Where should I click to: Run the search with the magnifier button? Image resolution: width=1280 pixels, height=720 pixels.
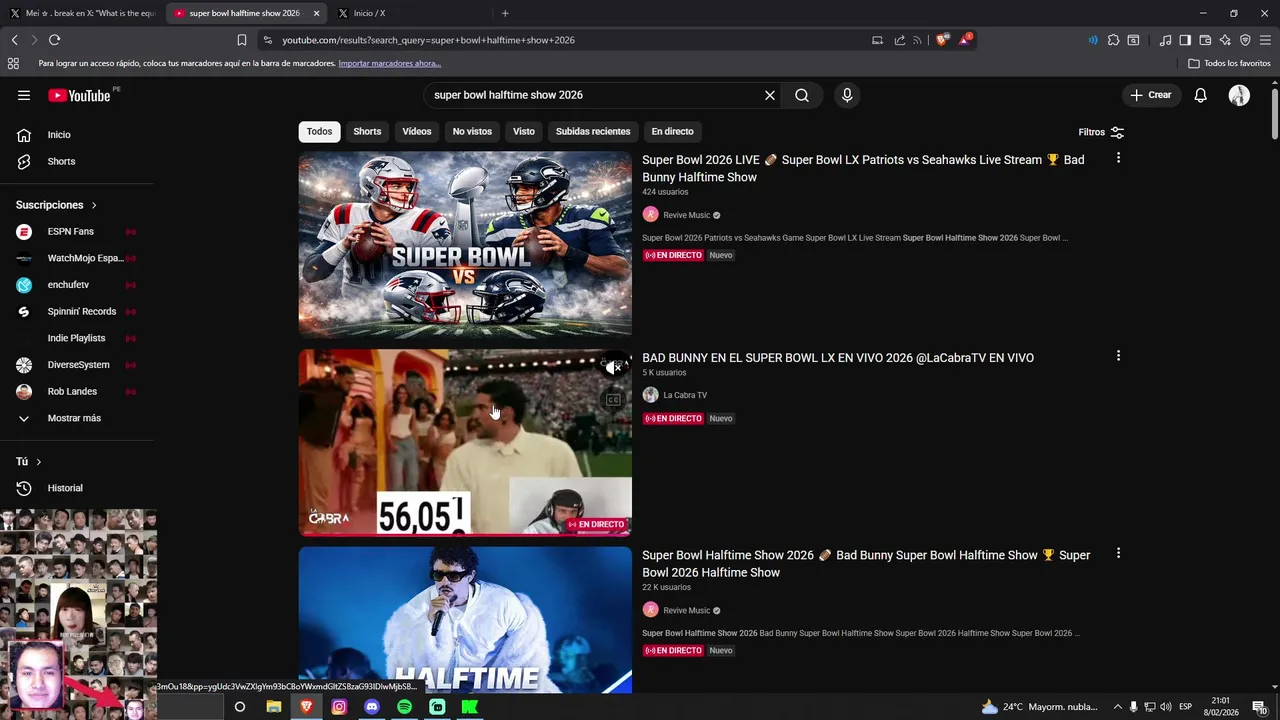802,95
